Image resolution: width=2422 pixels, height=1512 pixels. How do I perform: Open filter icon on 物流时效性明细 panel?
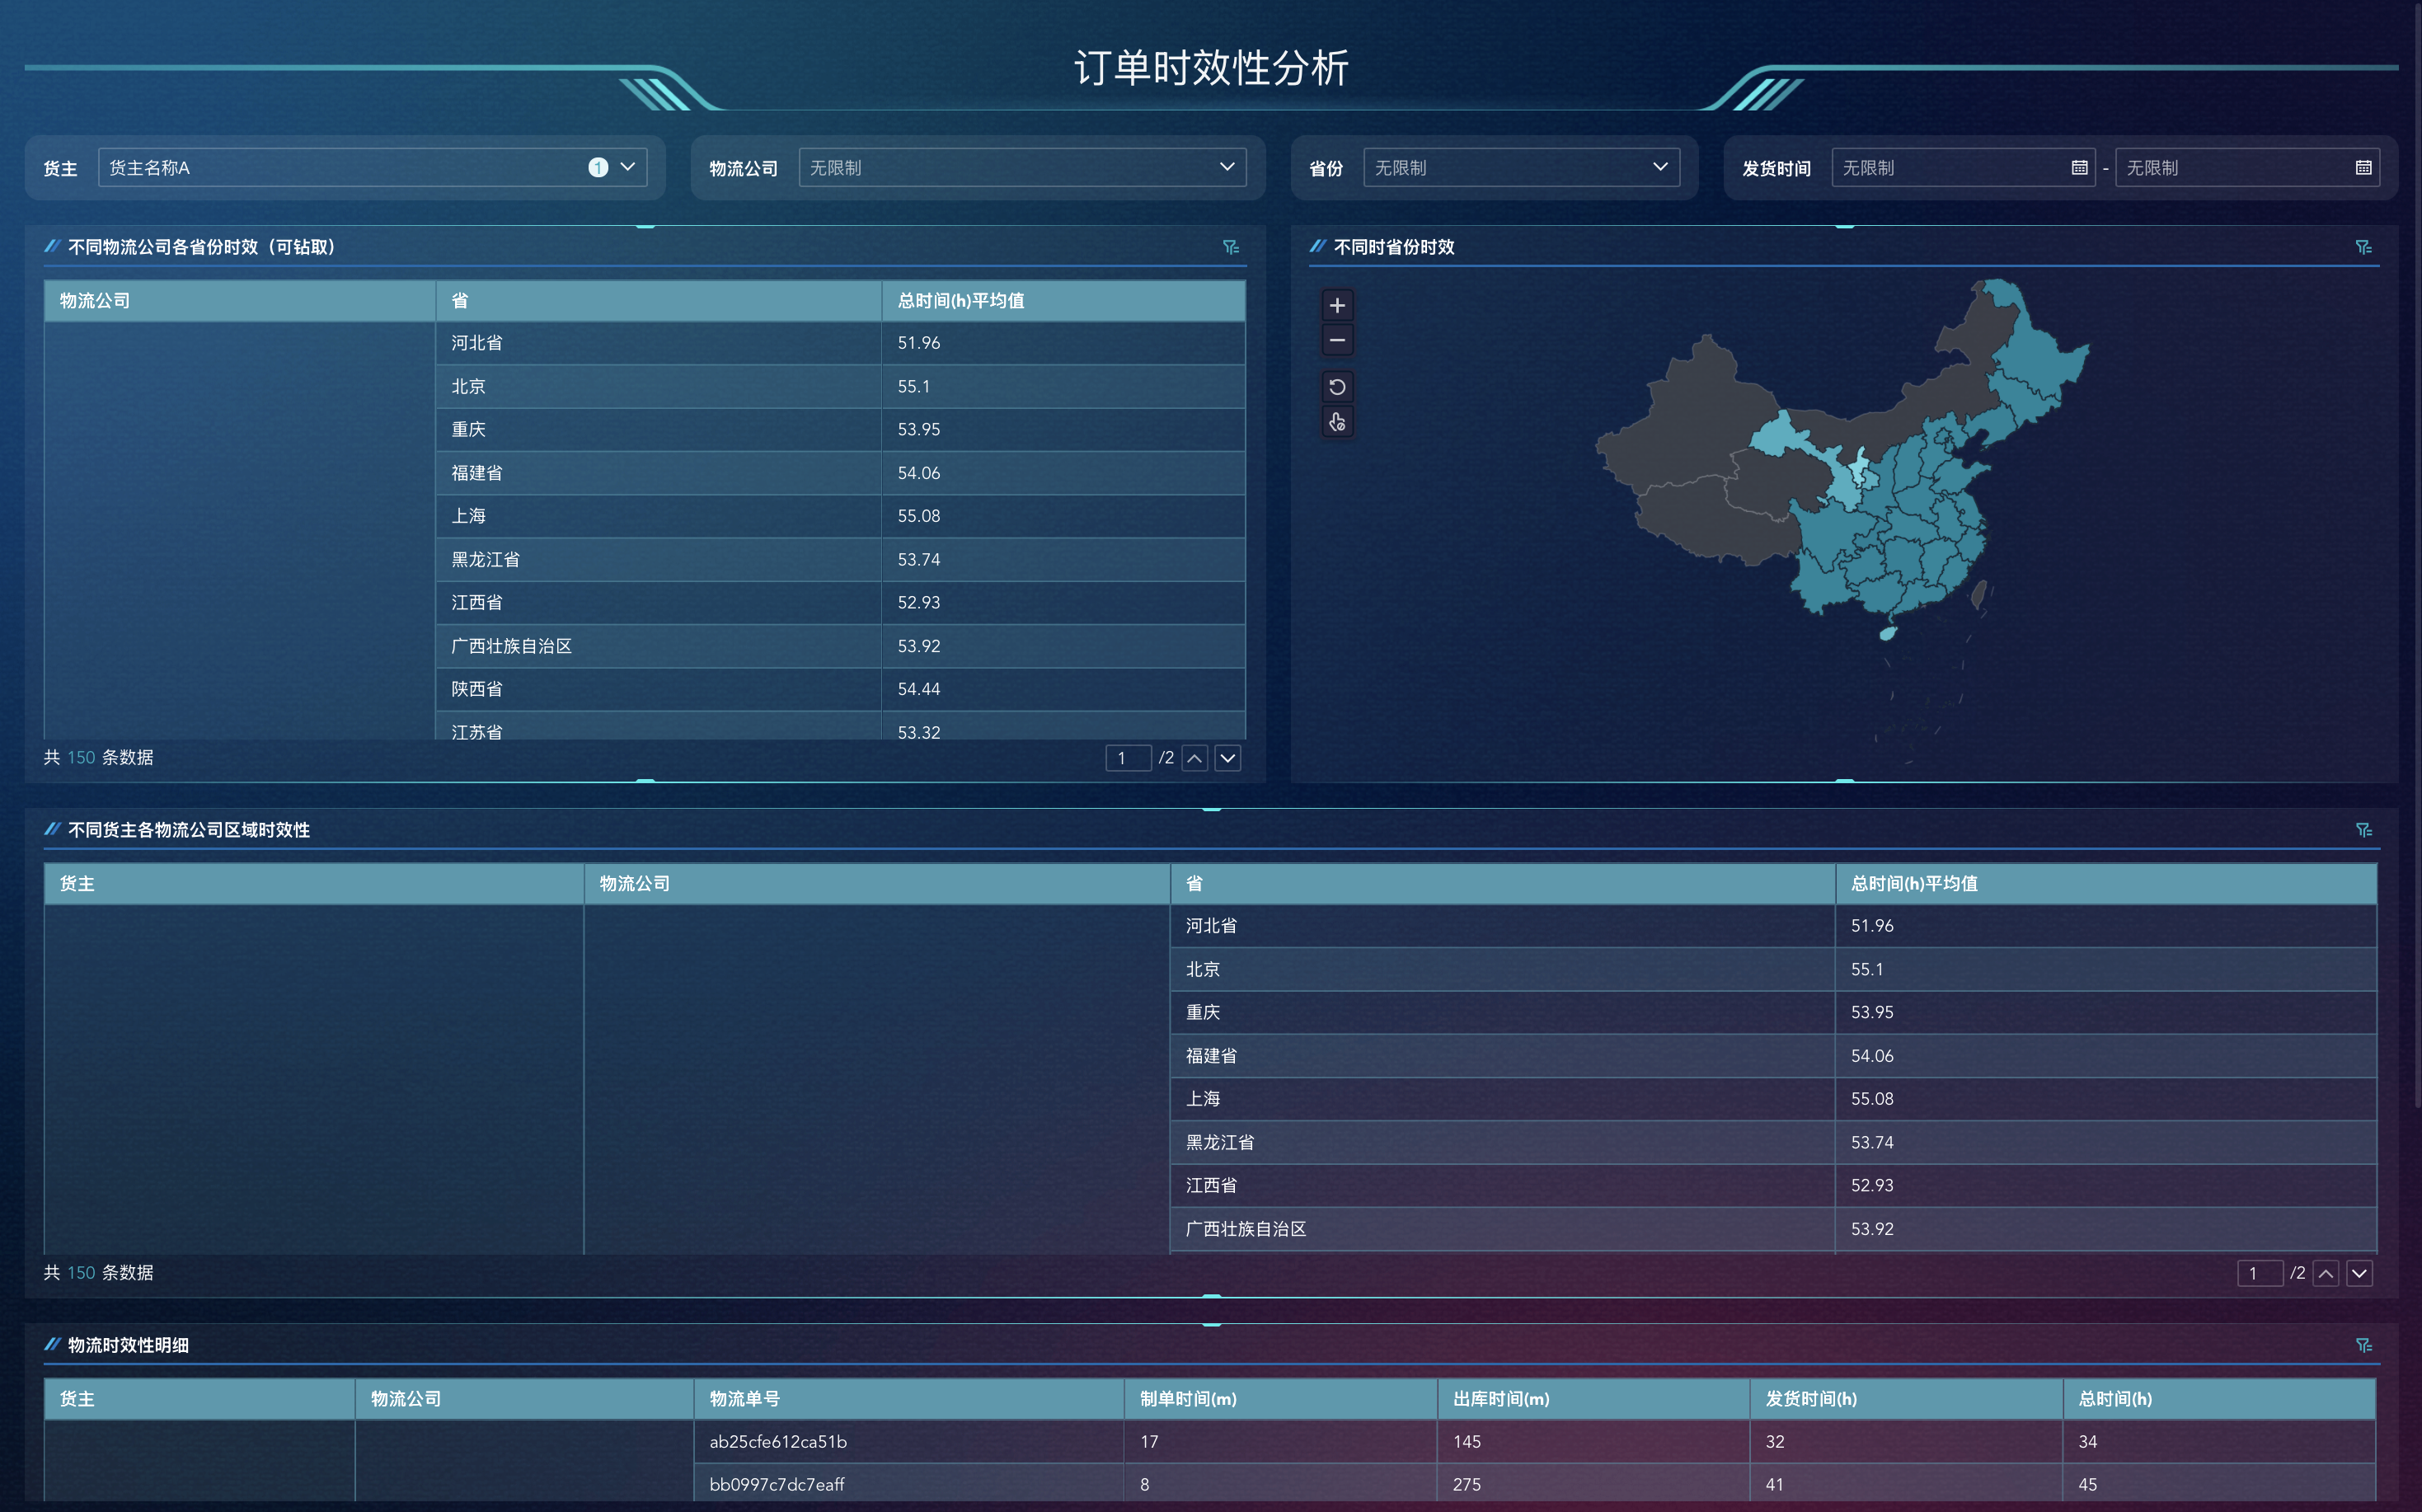point(2363,1345)
